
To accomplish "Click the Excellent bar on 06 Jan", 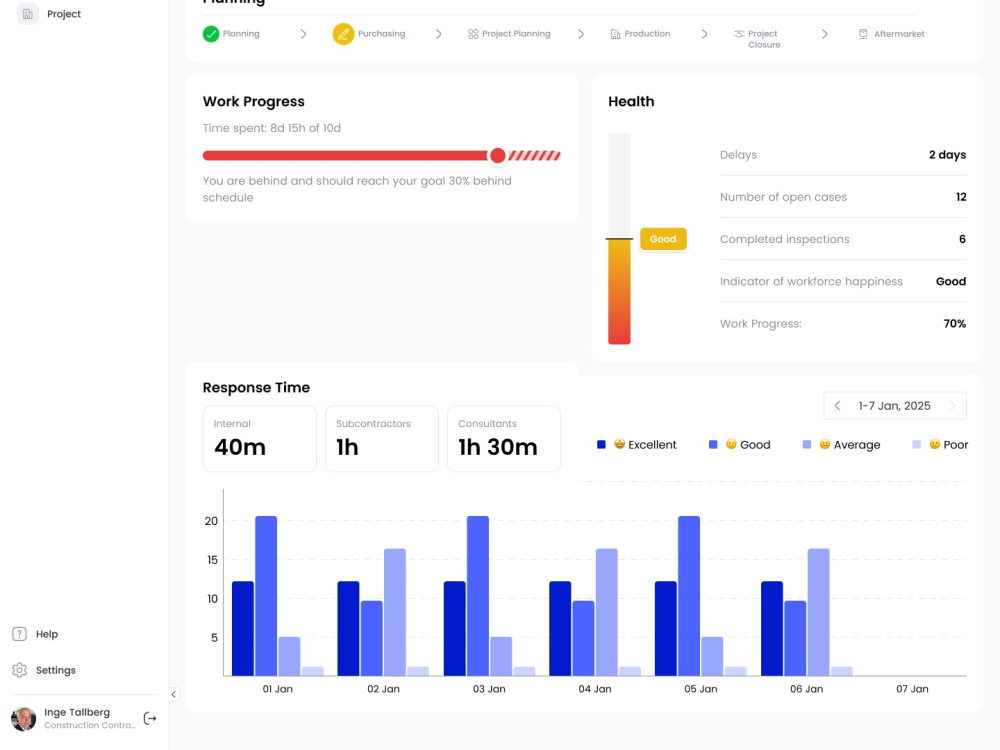I will click(x=772, y=628).
